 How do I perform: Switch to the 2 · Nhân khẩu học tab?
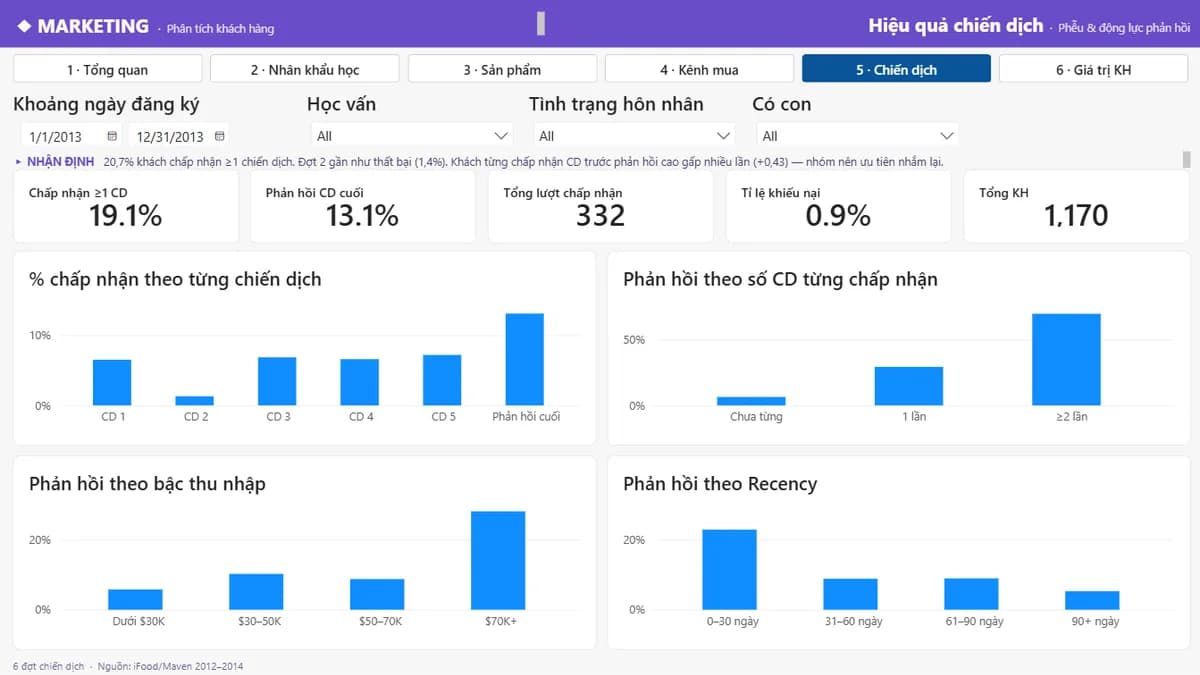(305, 69)
